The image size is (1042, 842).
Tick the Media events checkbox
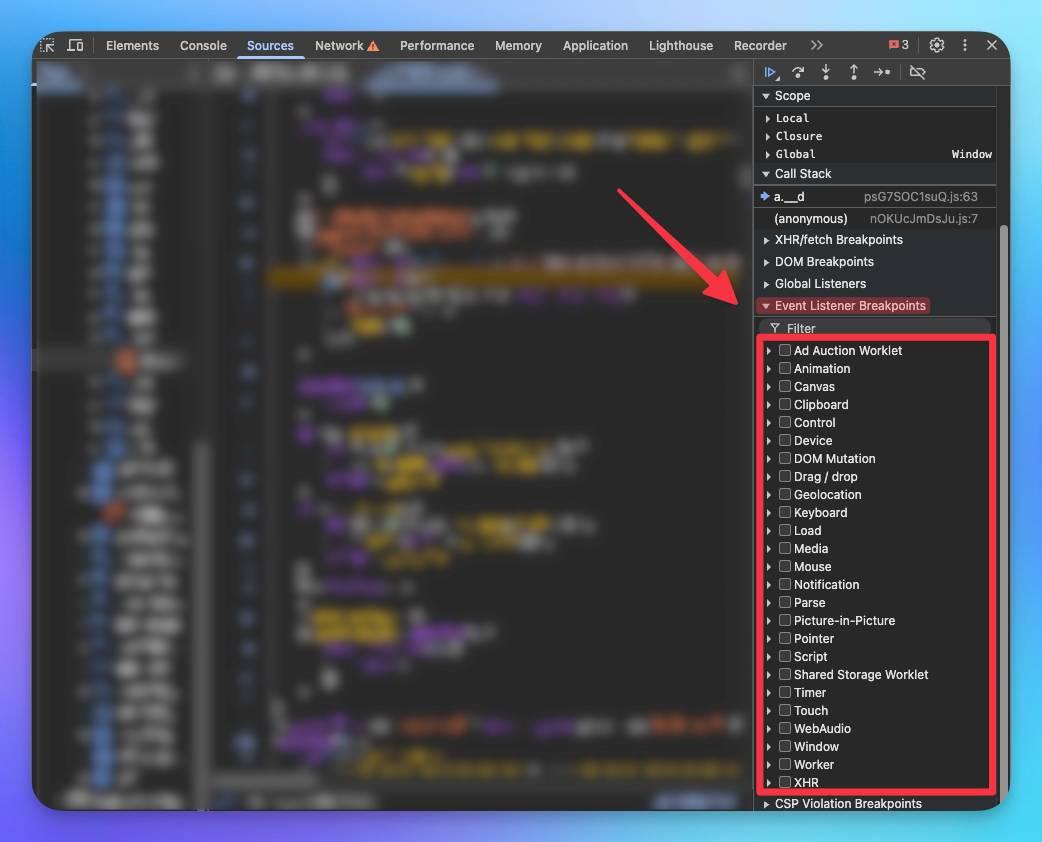[785, 548]
